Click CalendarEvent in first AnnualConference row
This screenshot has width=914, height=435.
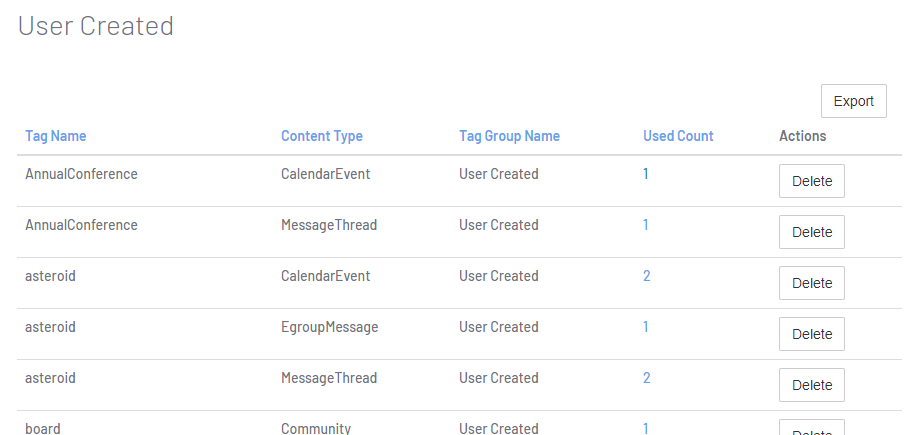click(325, 174)
